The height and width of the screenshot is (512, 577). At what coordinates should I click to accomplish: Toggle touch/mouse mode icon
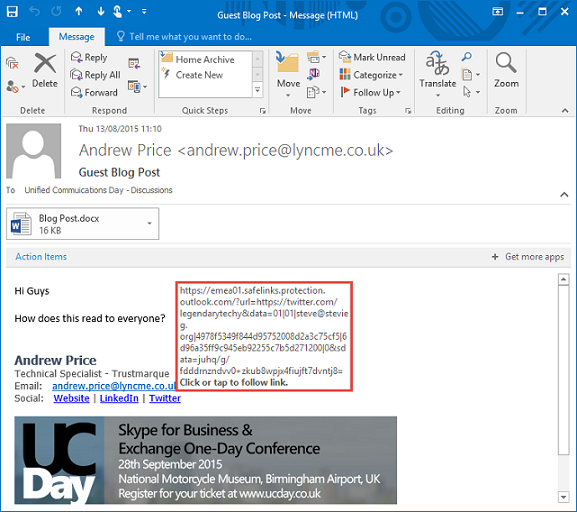coord(118,11)
